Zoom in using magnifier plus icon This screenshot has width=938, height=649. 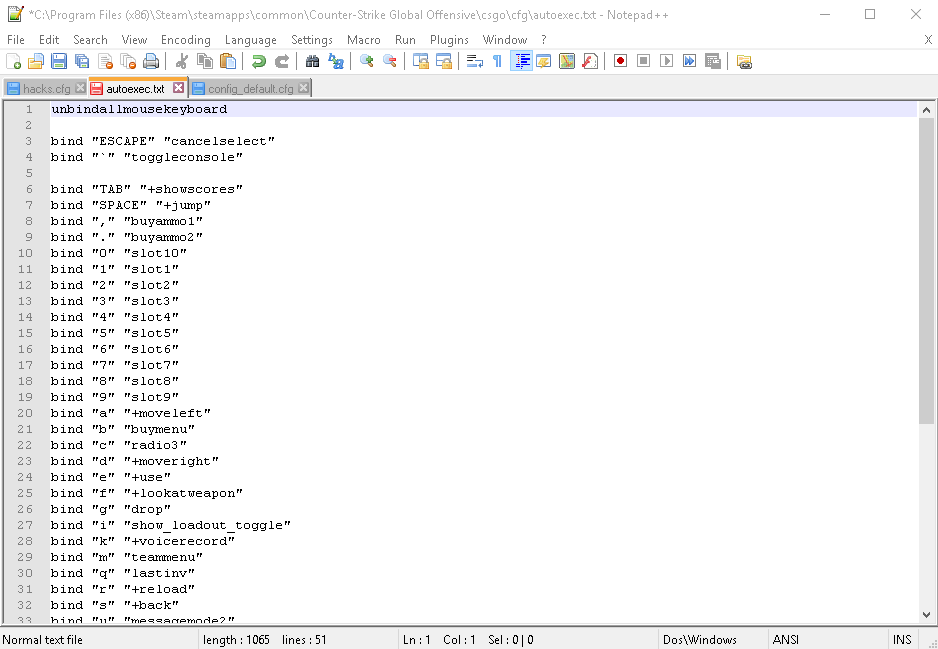[x=366, y=61]
